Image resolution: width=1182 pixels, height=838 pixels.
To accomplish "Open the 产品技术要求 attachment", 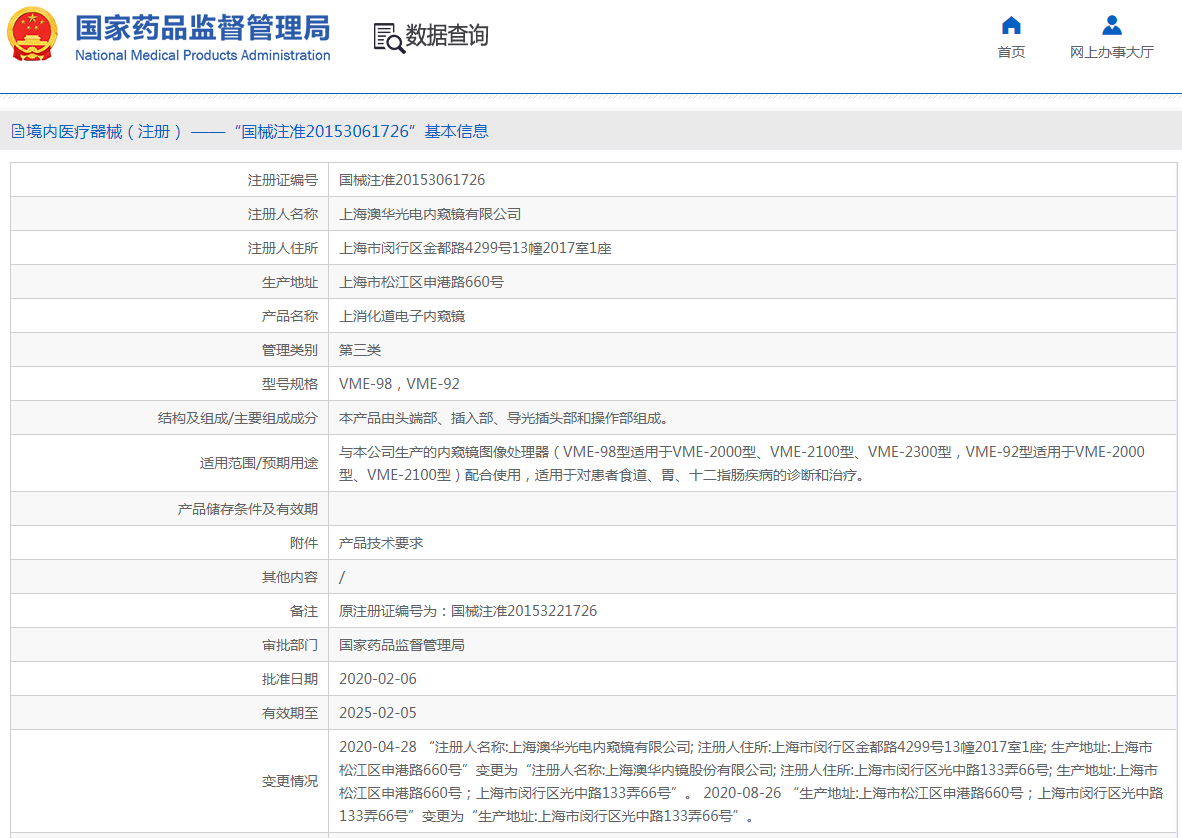I will 381,543.
